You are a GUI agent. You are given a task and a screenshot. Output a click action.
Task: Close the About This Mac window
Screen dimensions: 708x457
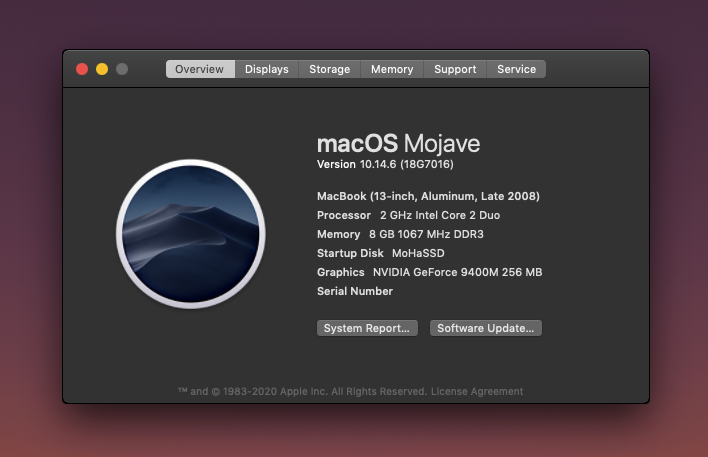[82, 69]
